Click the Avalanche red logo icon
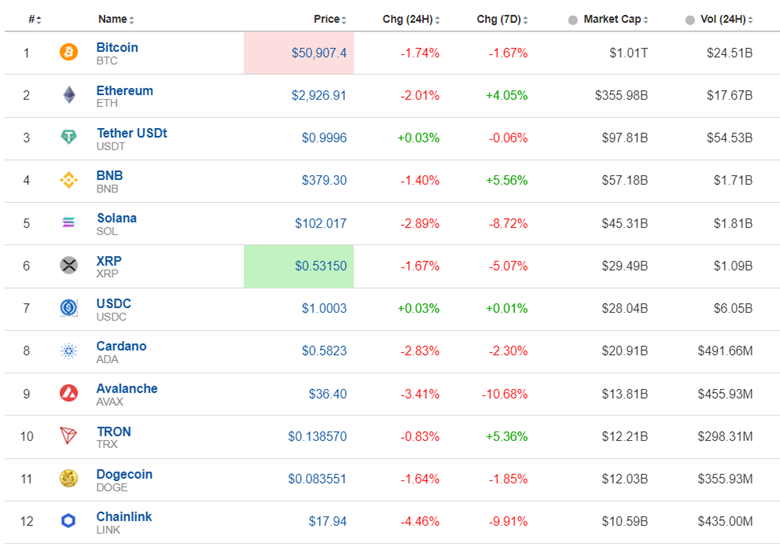 click(x=68, y=394)
